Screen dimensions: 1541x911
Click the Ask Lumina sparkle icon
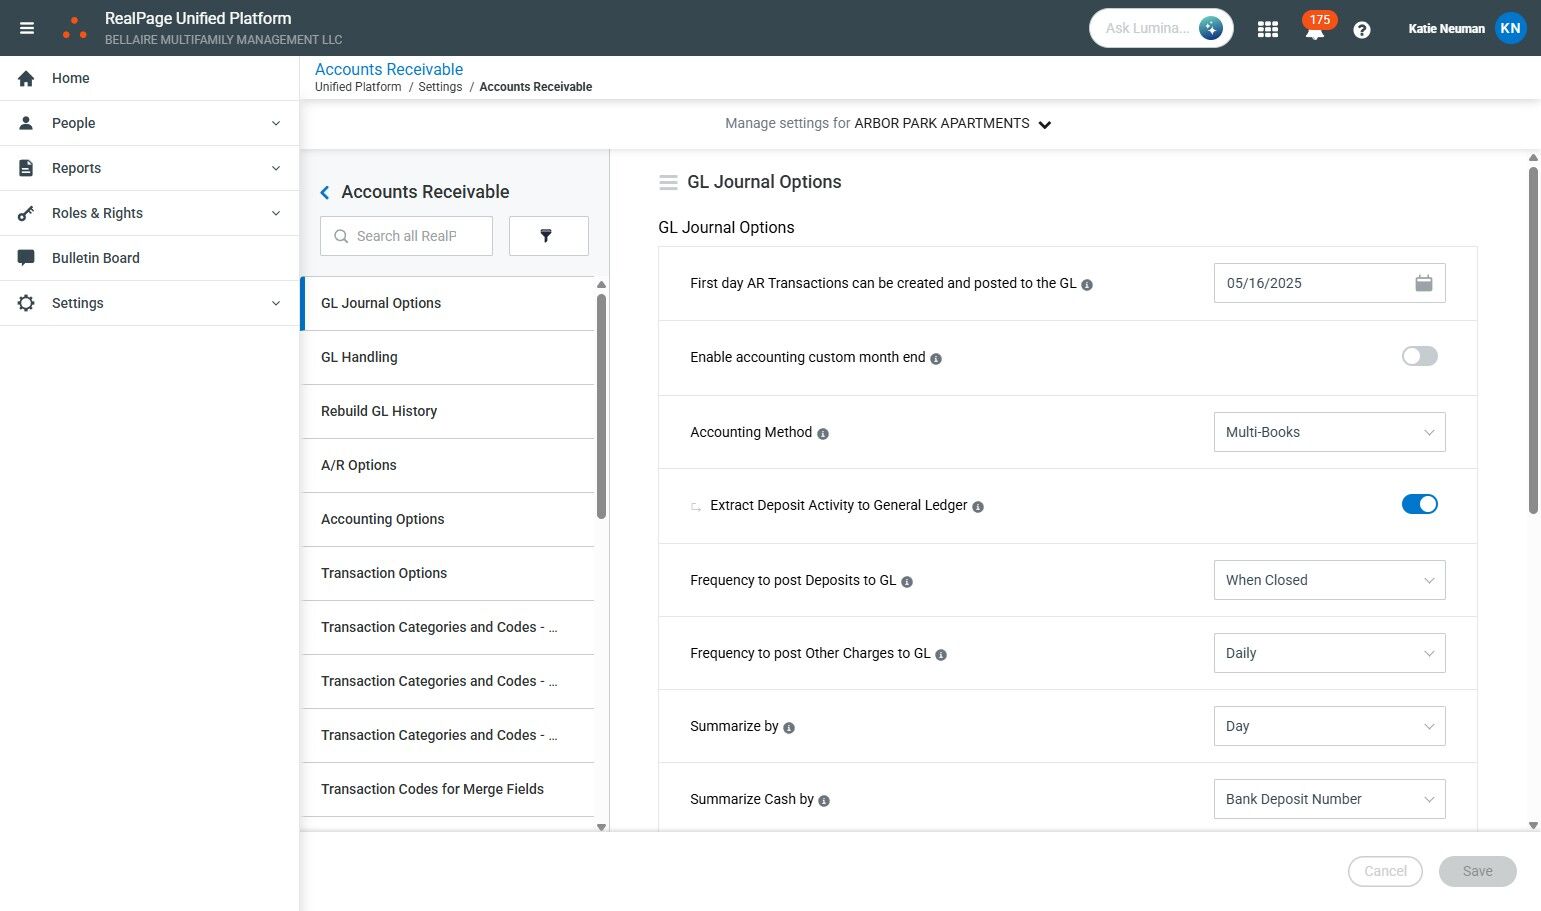(x=1211, y=28)
